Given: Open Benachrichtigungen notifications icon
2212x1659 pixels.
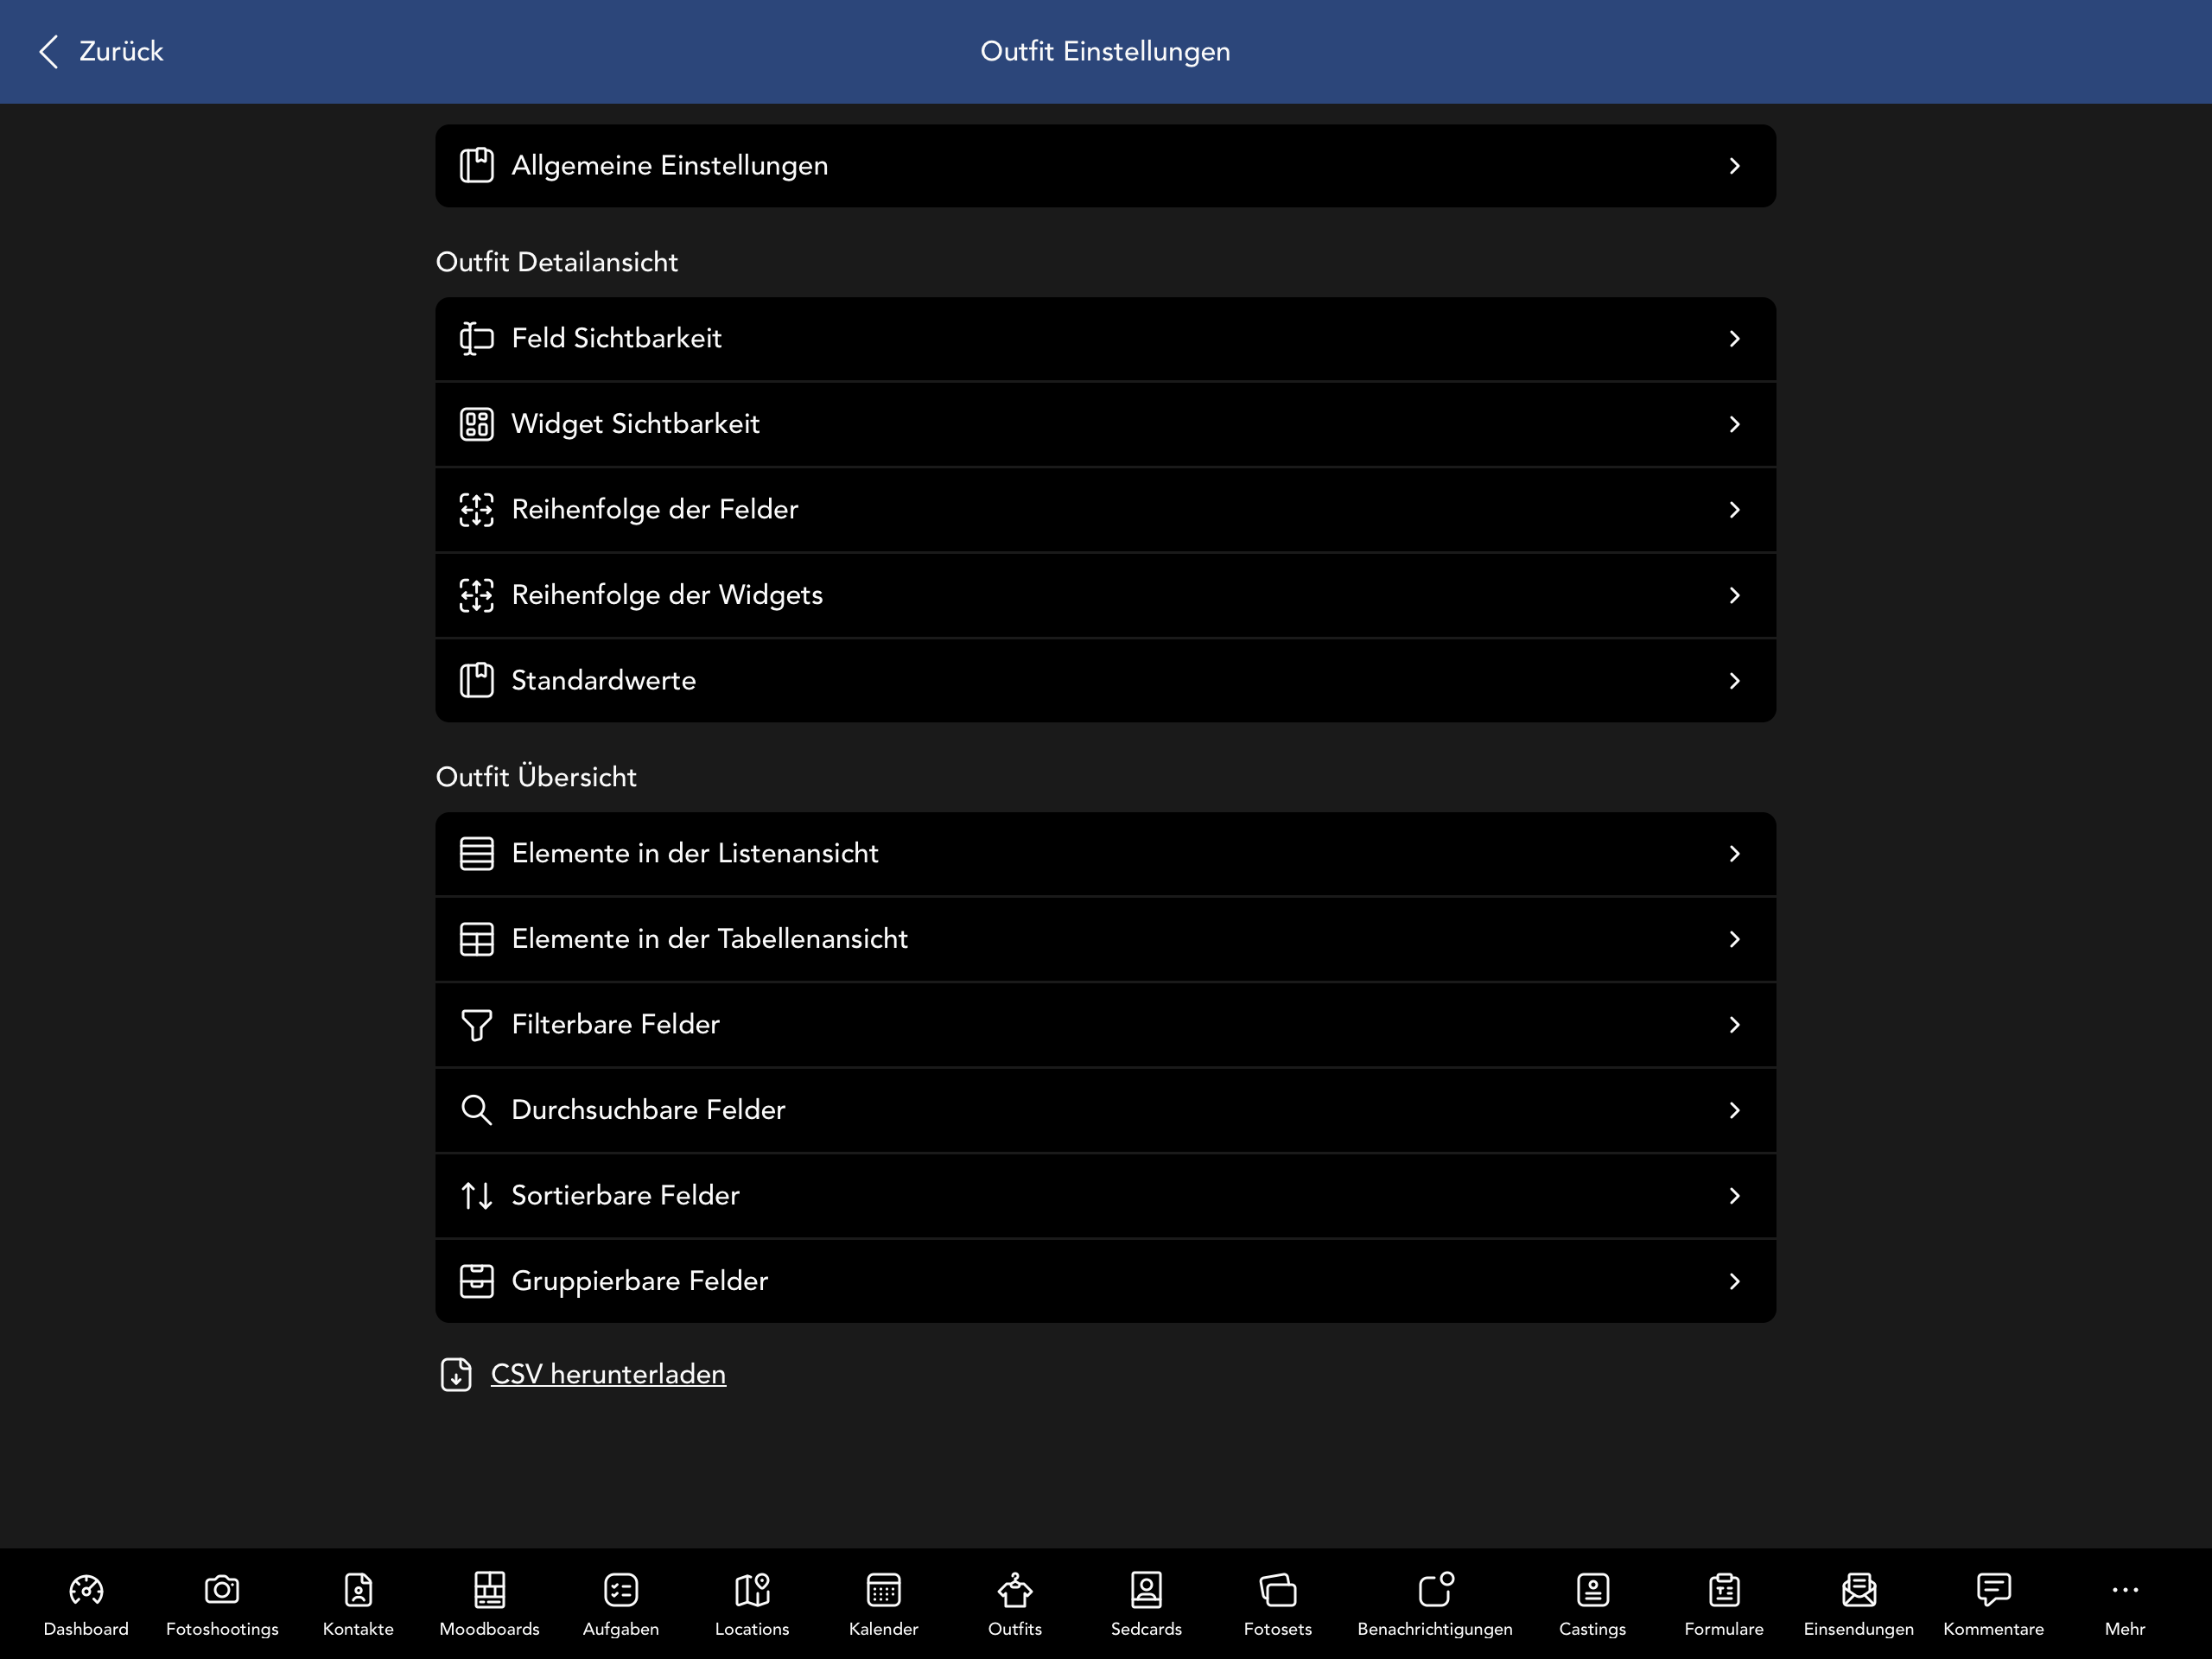Looking at the screenshot, I should [x=1435, y=1589].
